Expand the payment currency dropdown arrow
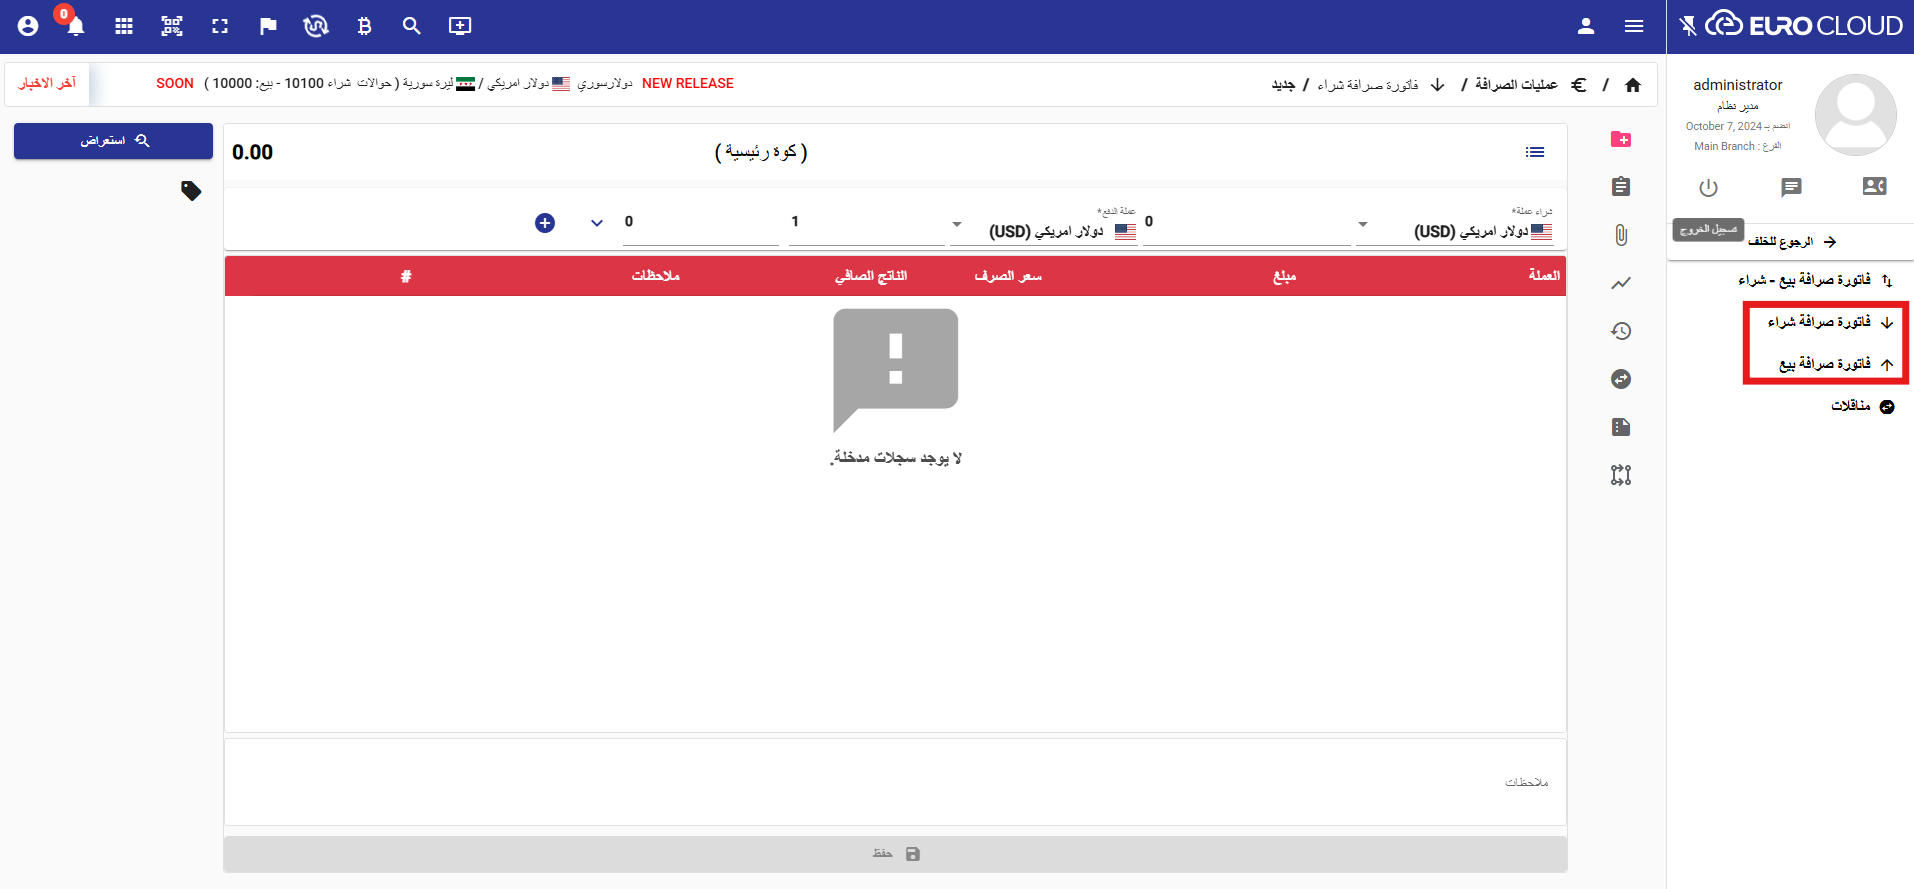The width and height of the screenshot is (1914, 889). pyautogui.click(x=957, y=224)
